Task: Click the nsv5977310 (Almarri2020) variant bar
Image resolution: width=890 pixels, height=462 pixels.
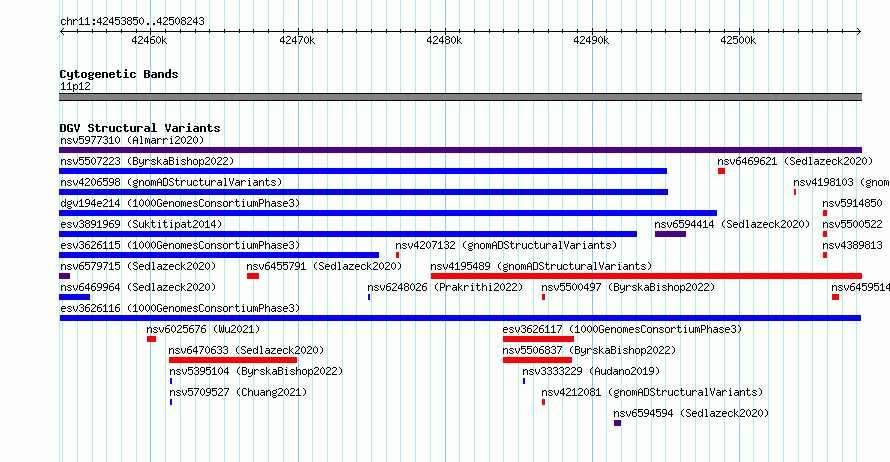Action: coord(460,150)
